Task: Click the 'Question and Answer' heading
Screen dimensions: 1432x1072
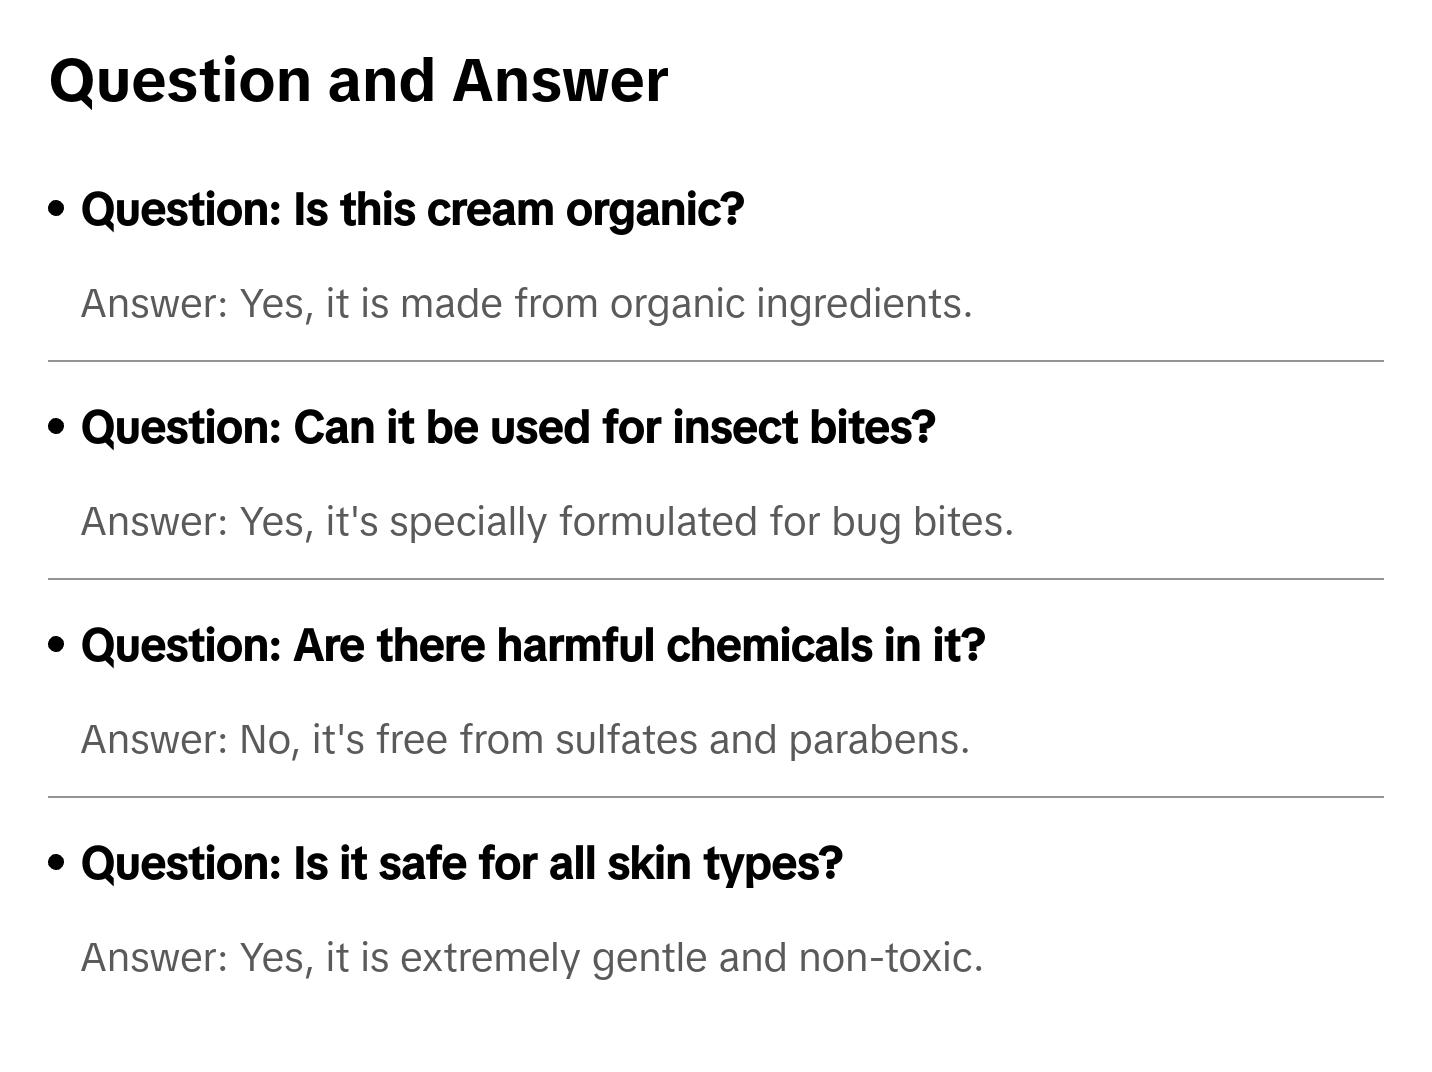Action: [x=358, y=80]
